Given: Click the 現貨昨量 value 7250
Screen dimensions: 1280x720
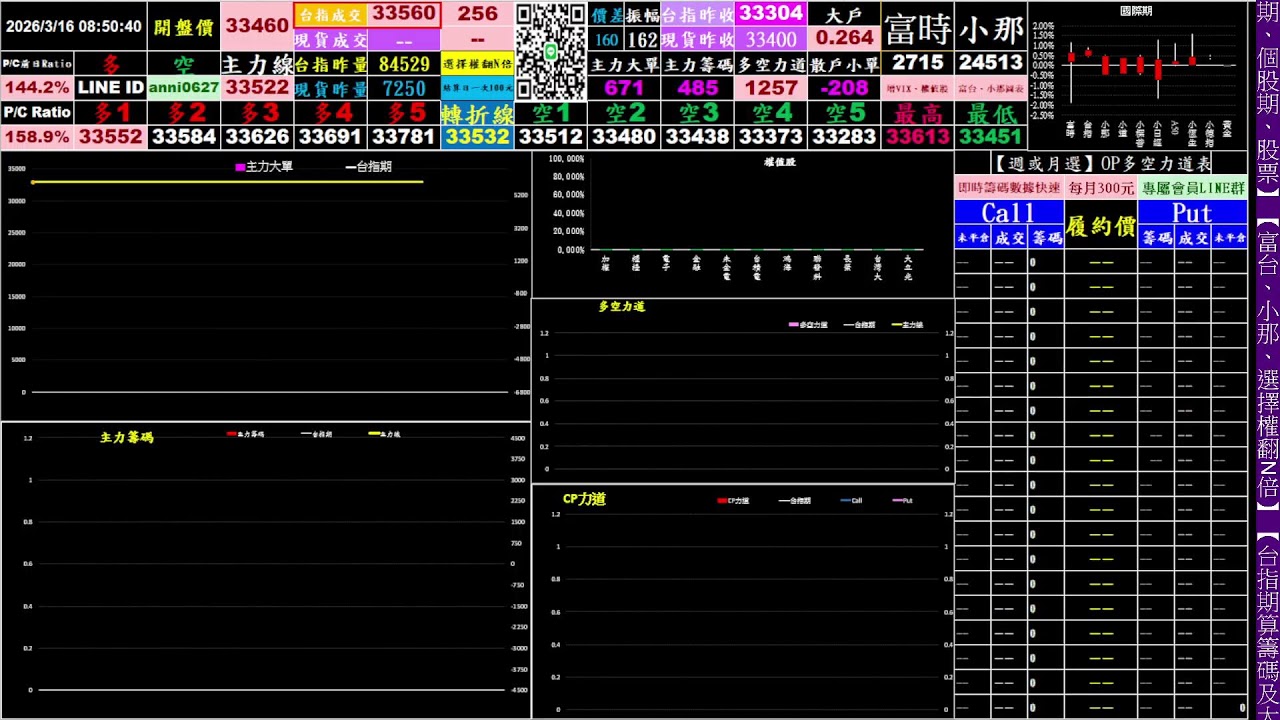Looking at the screenshot, I should point(404,88).
